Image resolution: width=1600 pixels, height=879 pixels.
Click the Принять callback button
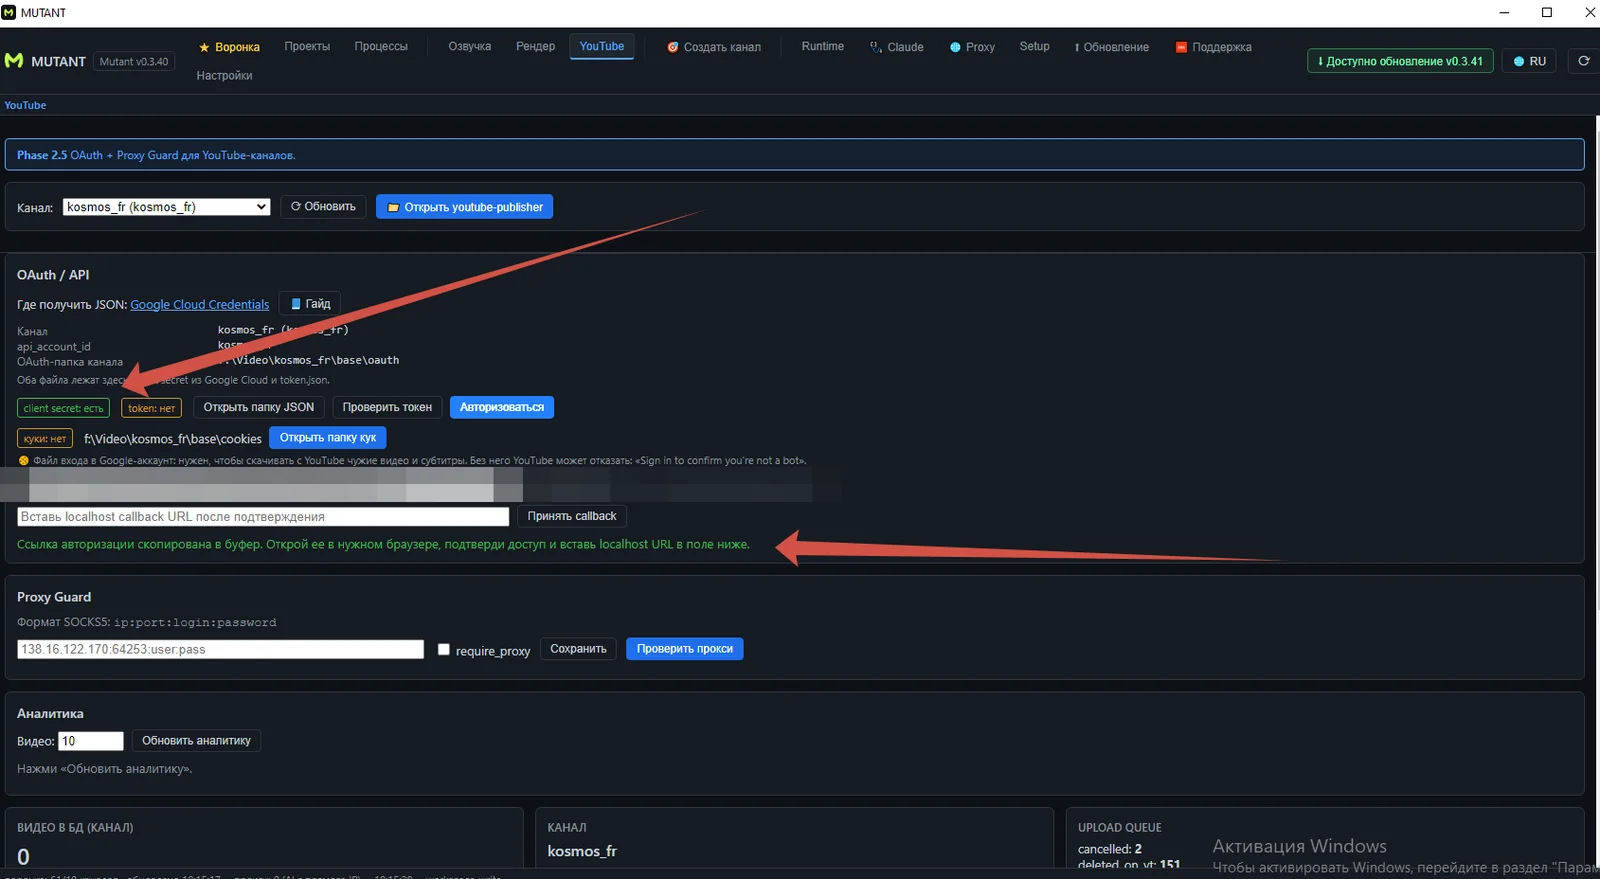(x=572, y=517)
